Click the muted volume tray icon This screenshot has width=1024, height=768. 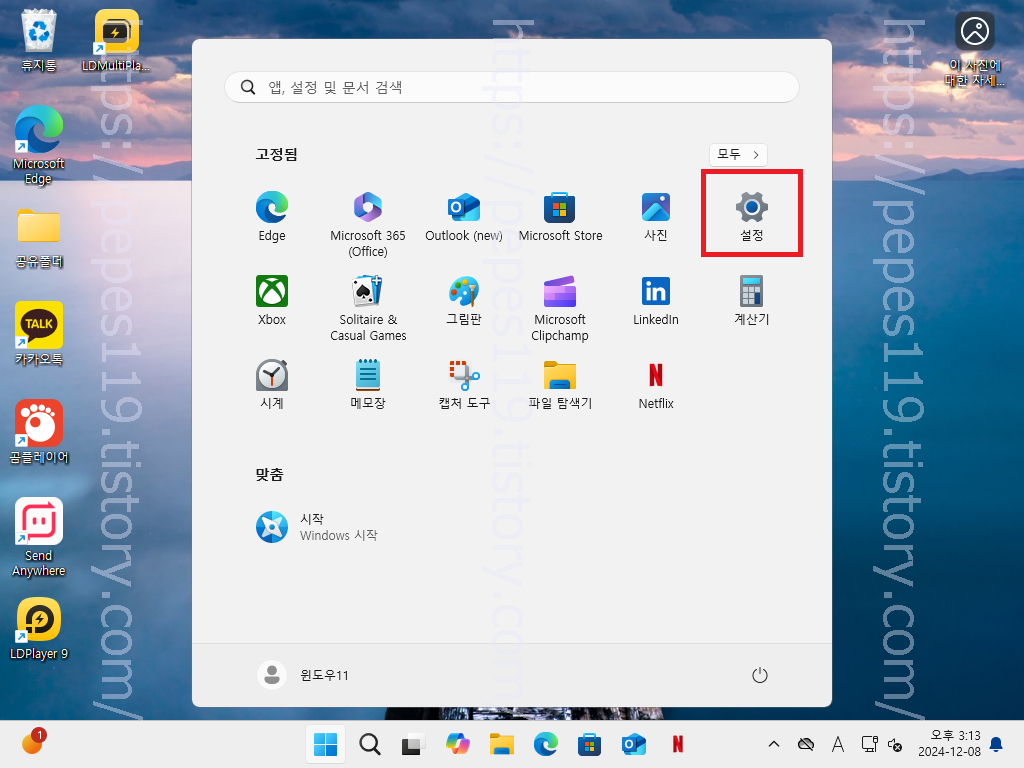click(895, 744)
